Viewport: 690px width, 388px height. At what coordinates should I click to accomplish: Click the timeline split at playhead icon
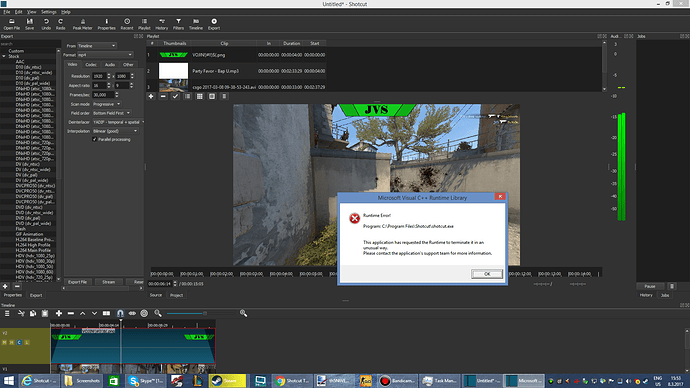pos(106,313)
